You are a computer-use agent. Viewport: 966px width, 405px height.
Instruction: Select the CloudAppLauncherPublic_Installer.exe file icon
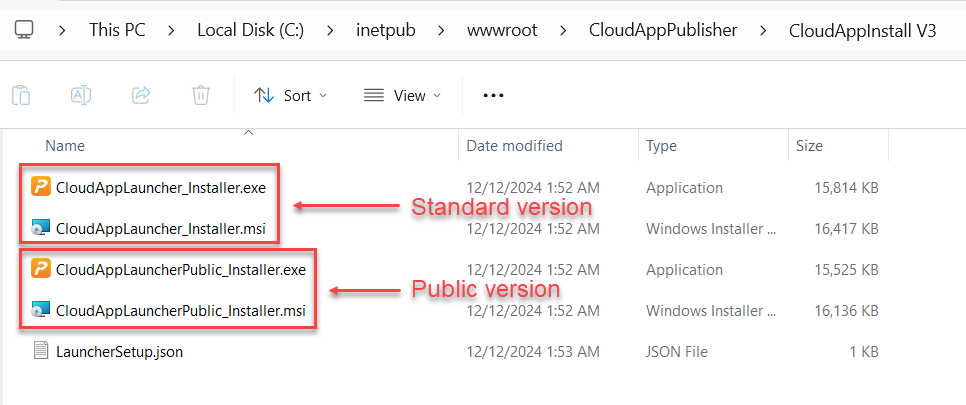coord(41,269)
